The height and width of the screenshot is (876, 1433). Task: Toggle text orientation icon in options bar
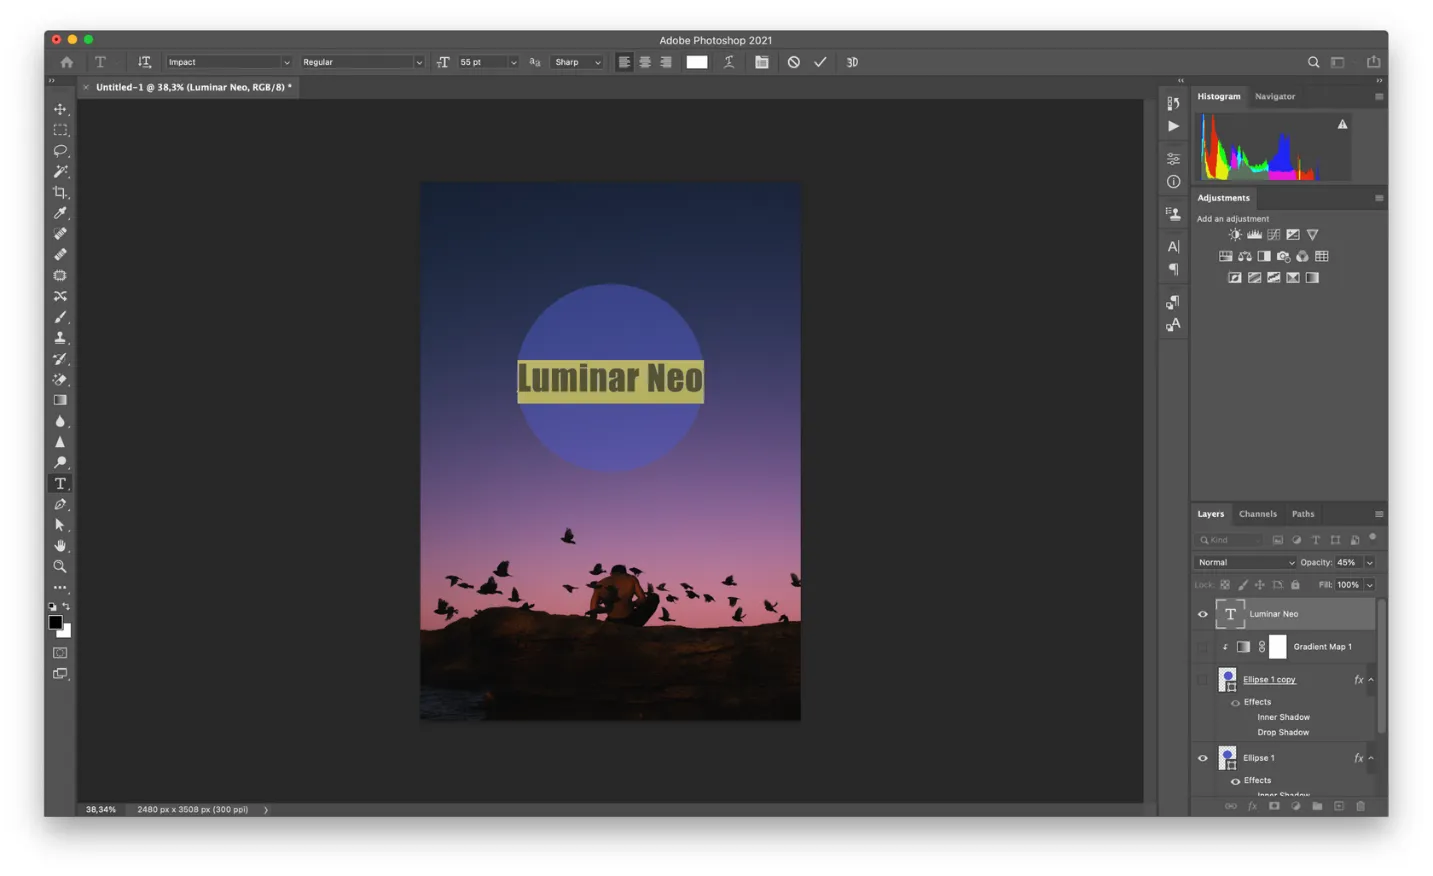(x=144, y=62)
